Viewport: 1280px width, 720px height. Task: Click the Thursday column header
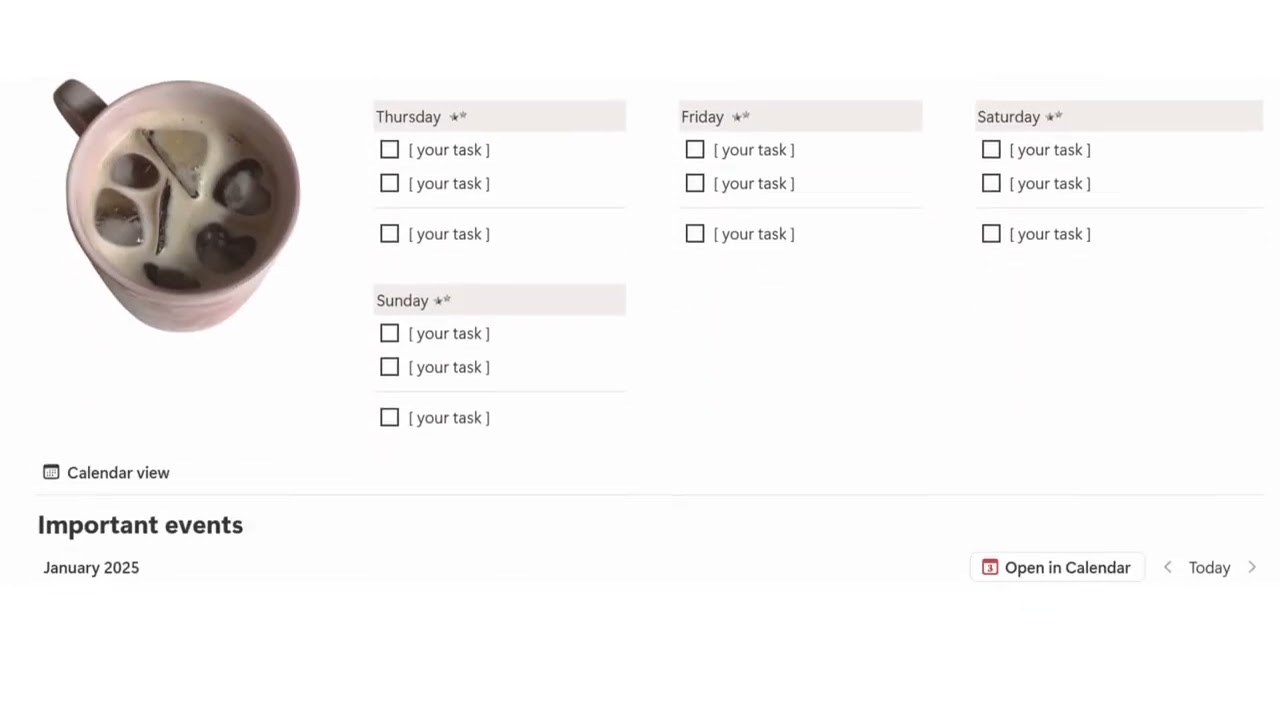(x=409, y=117)
